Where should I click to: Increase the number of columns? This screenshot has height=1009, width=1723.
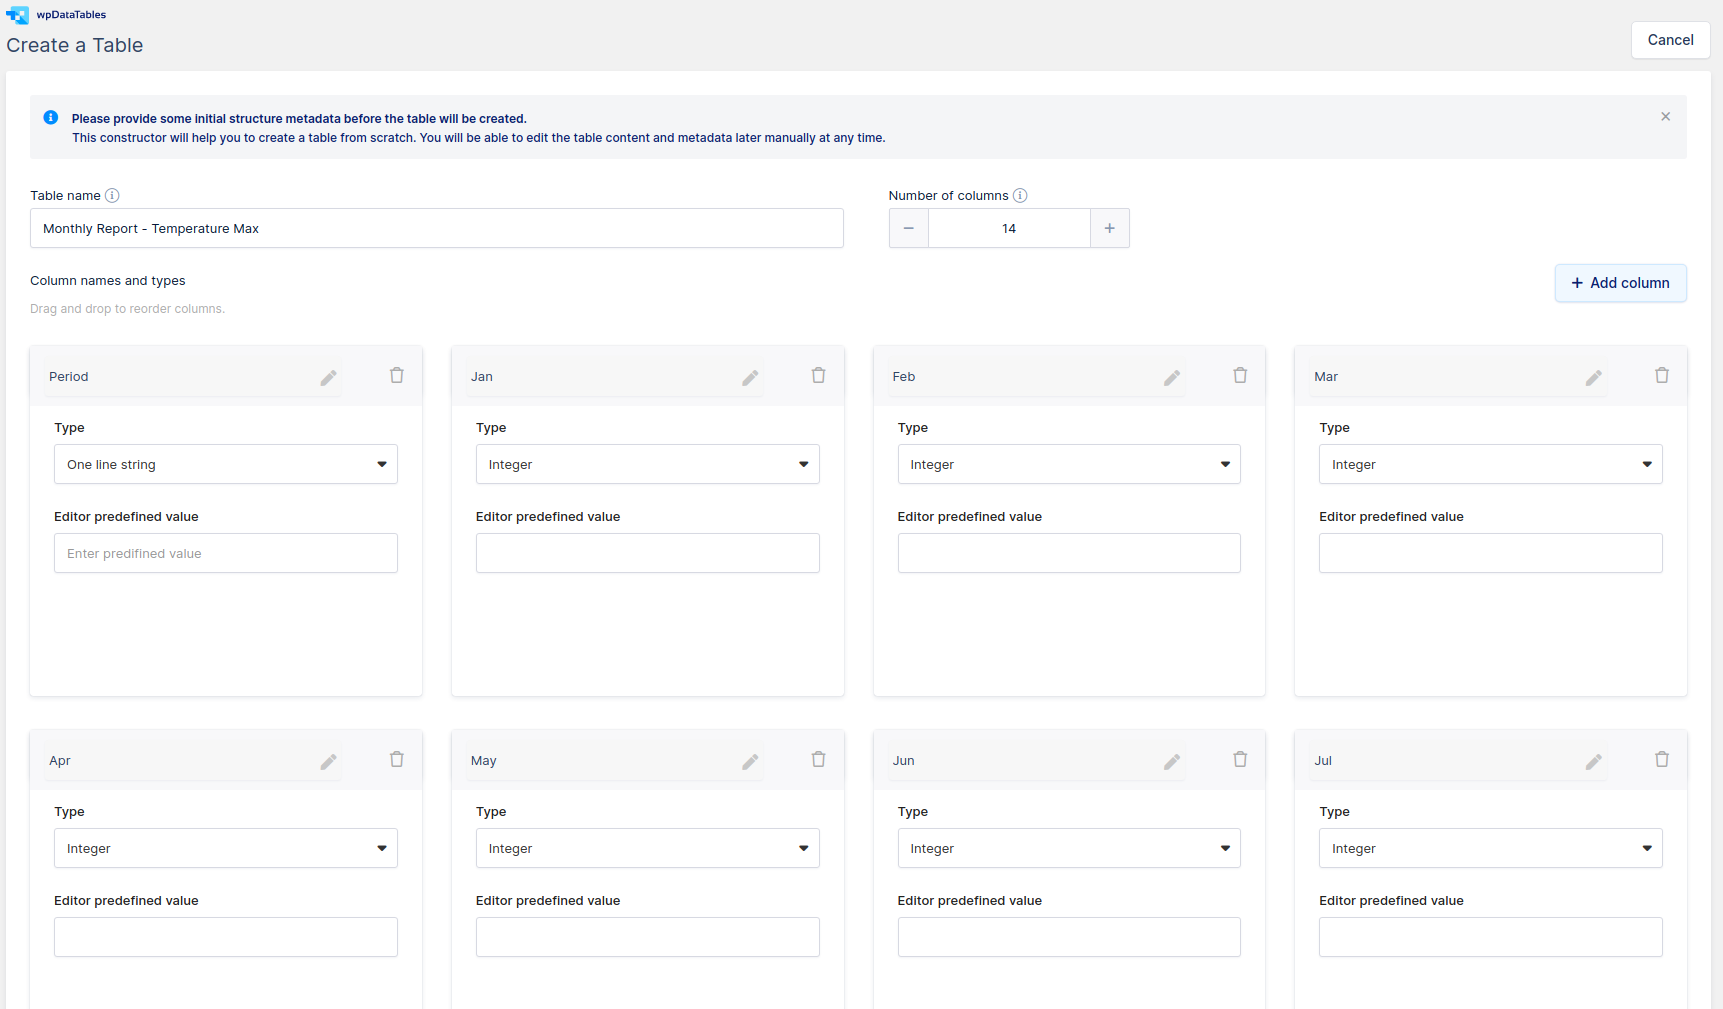click(1110, 228)
